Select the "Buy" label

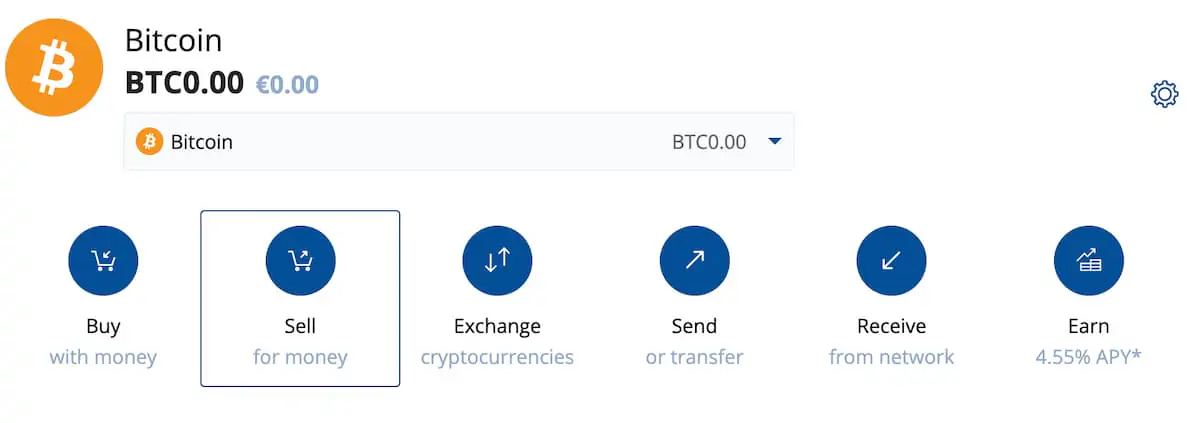[103, 326]
